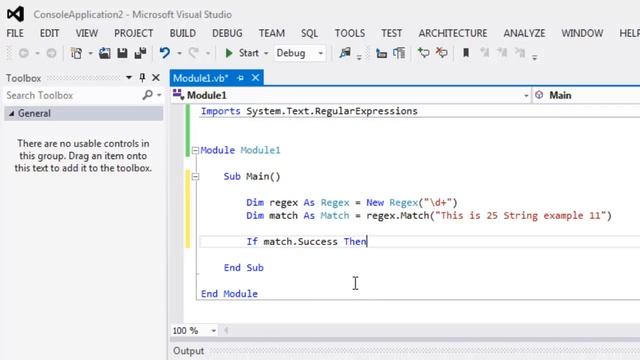
Task: Click the Navigate Backward toolbar icon
Action: [x=24, y=53]
